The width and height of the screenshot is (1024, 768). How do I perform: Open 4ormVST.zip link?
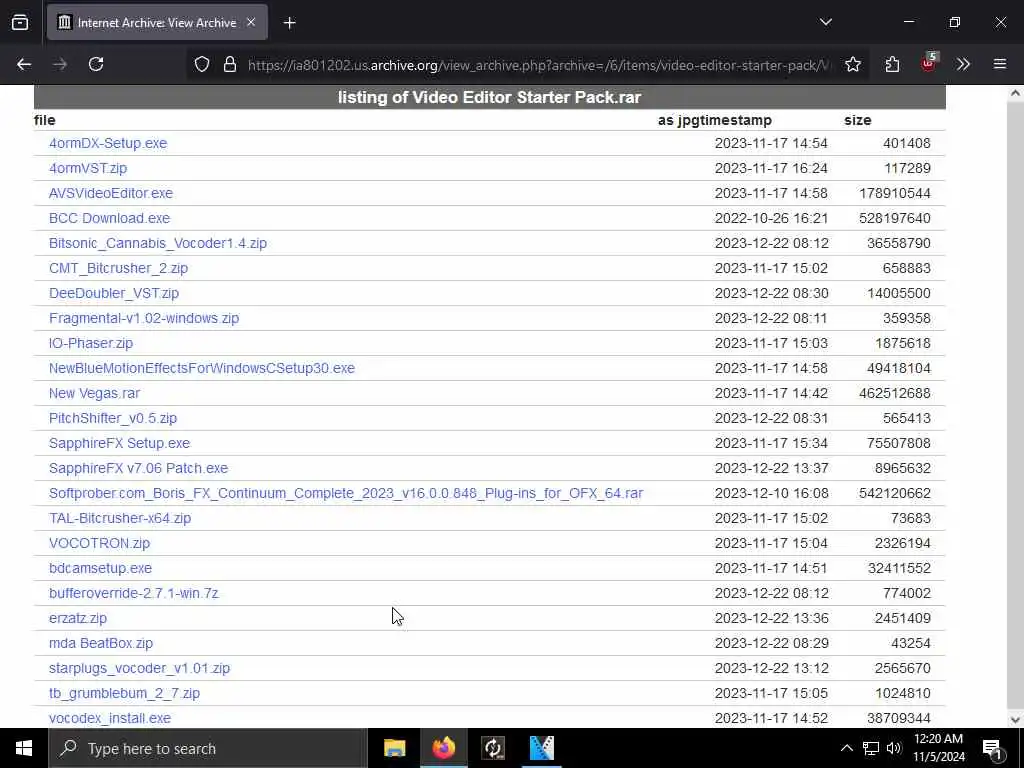[x=88, y=168]
